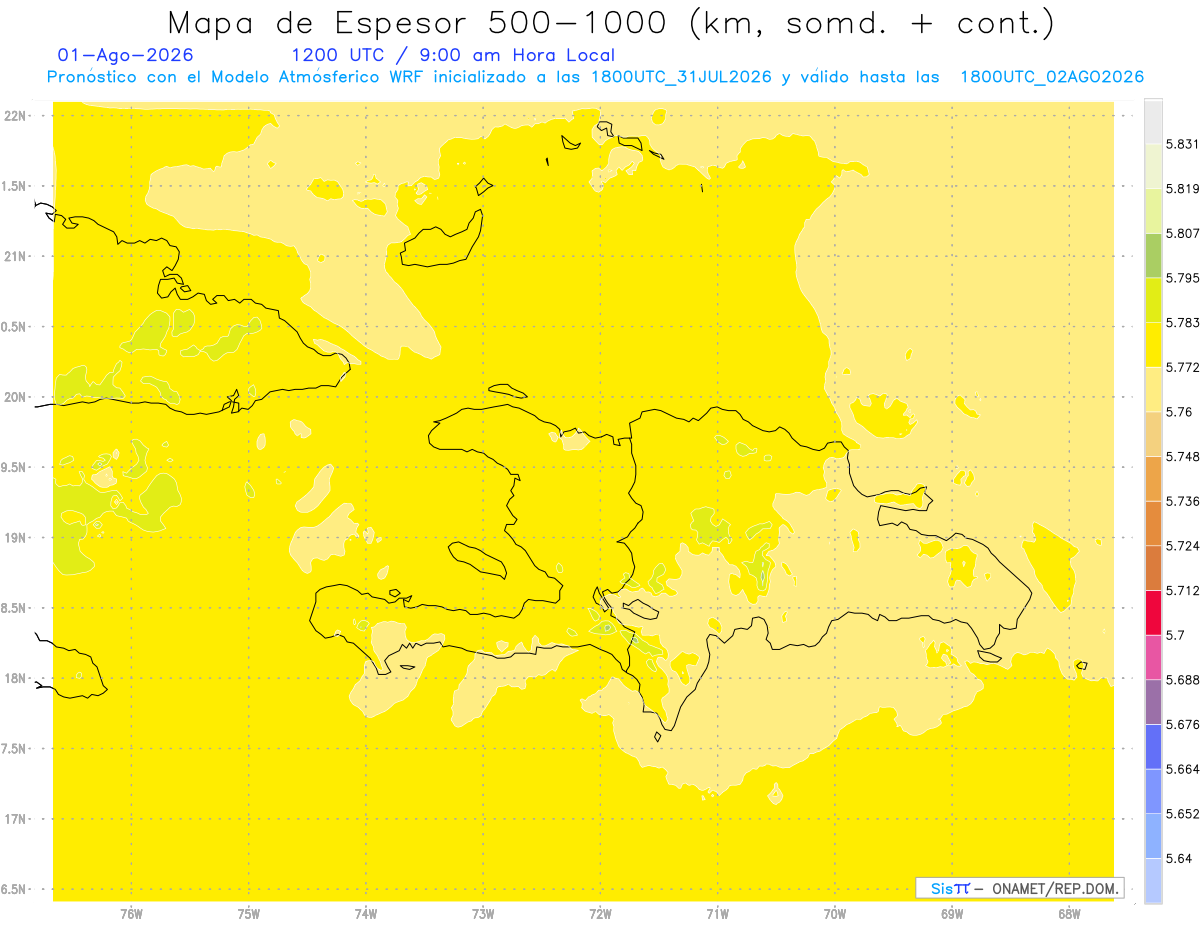Click the 'SisTT - ONAMET/REP.DOM.' label box
Image resolution: width=1200 pixels, height=927 pixels.
pos(1019,888)
